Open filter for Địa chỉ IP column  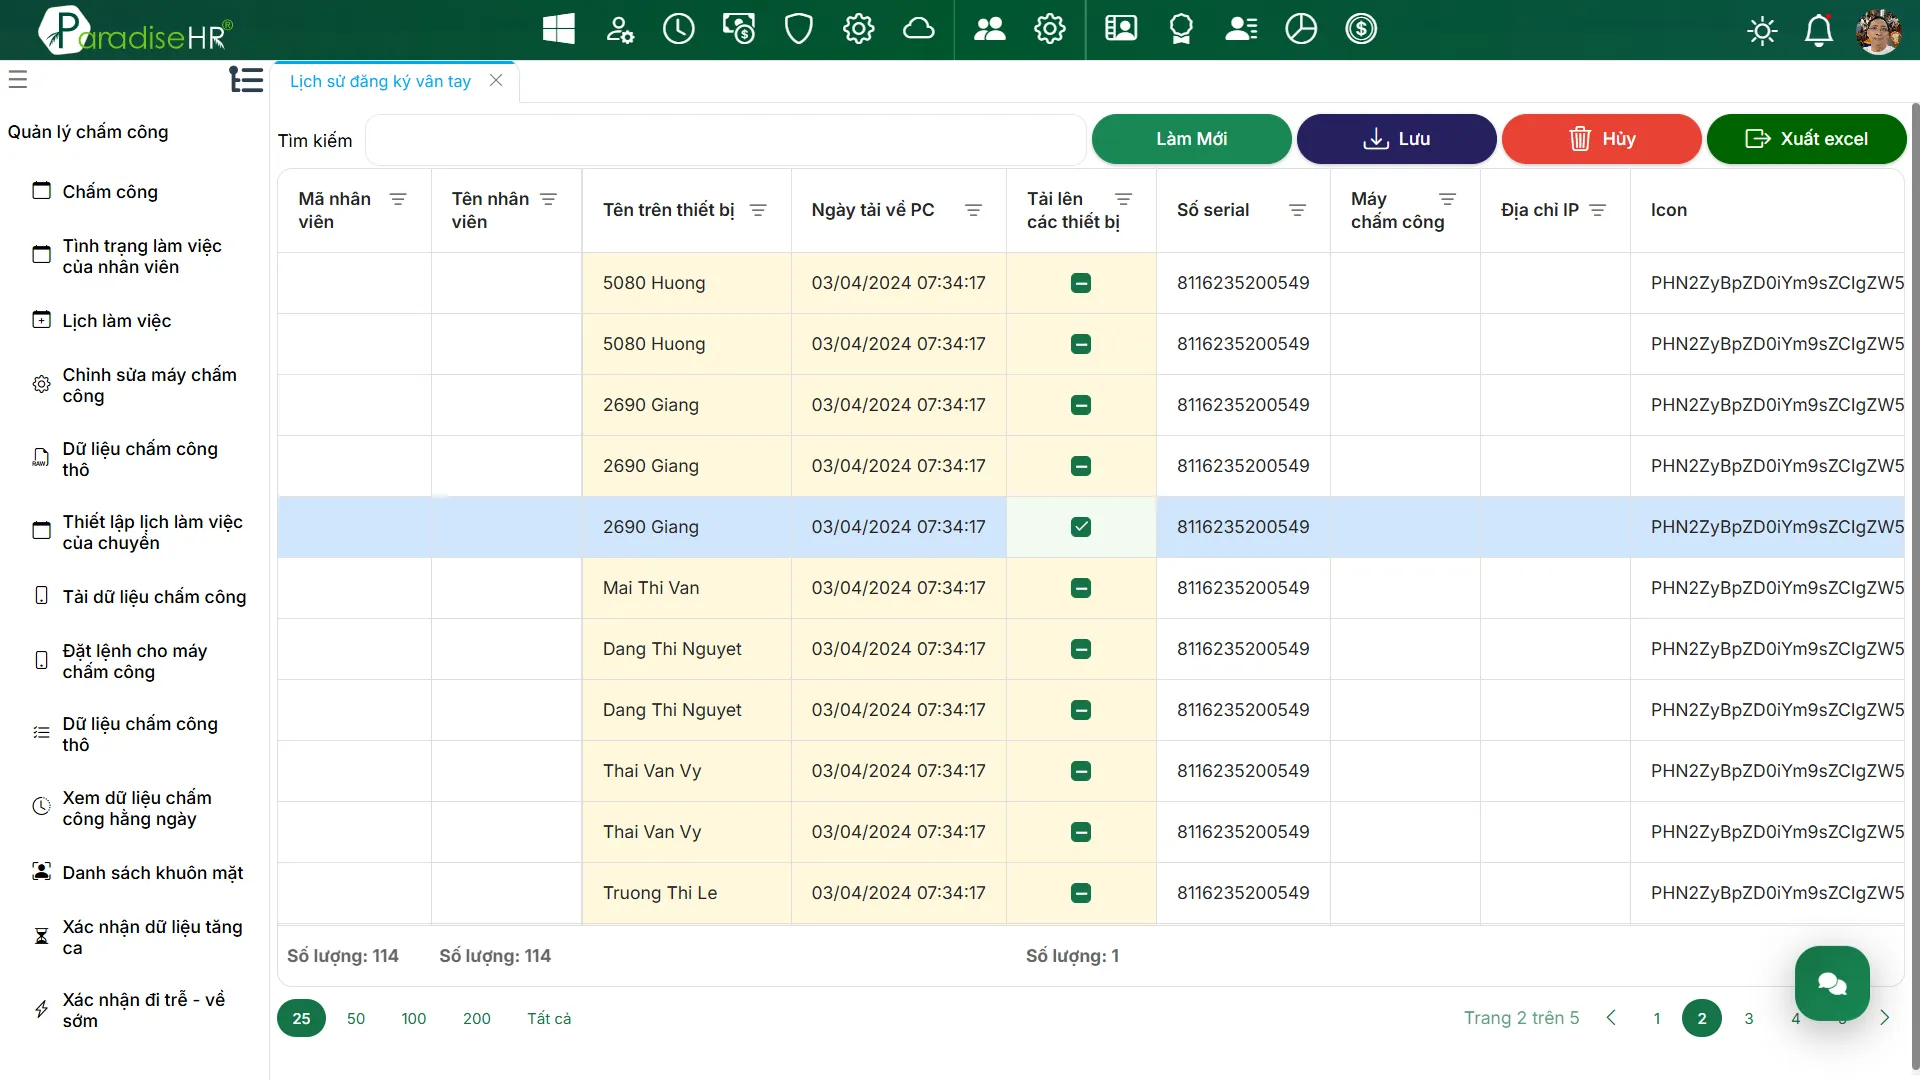coord(1597,210)
